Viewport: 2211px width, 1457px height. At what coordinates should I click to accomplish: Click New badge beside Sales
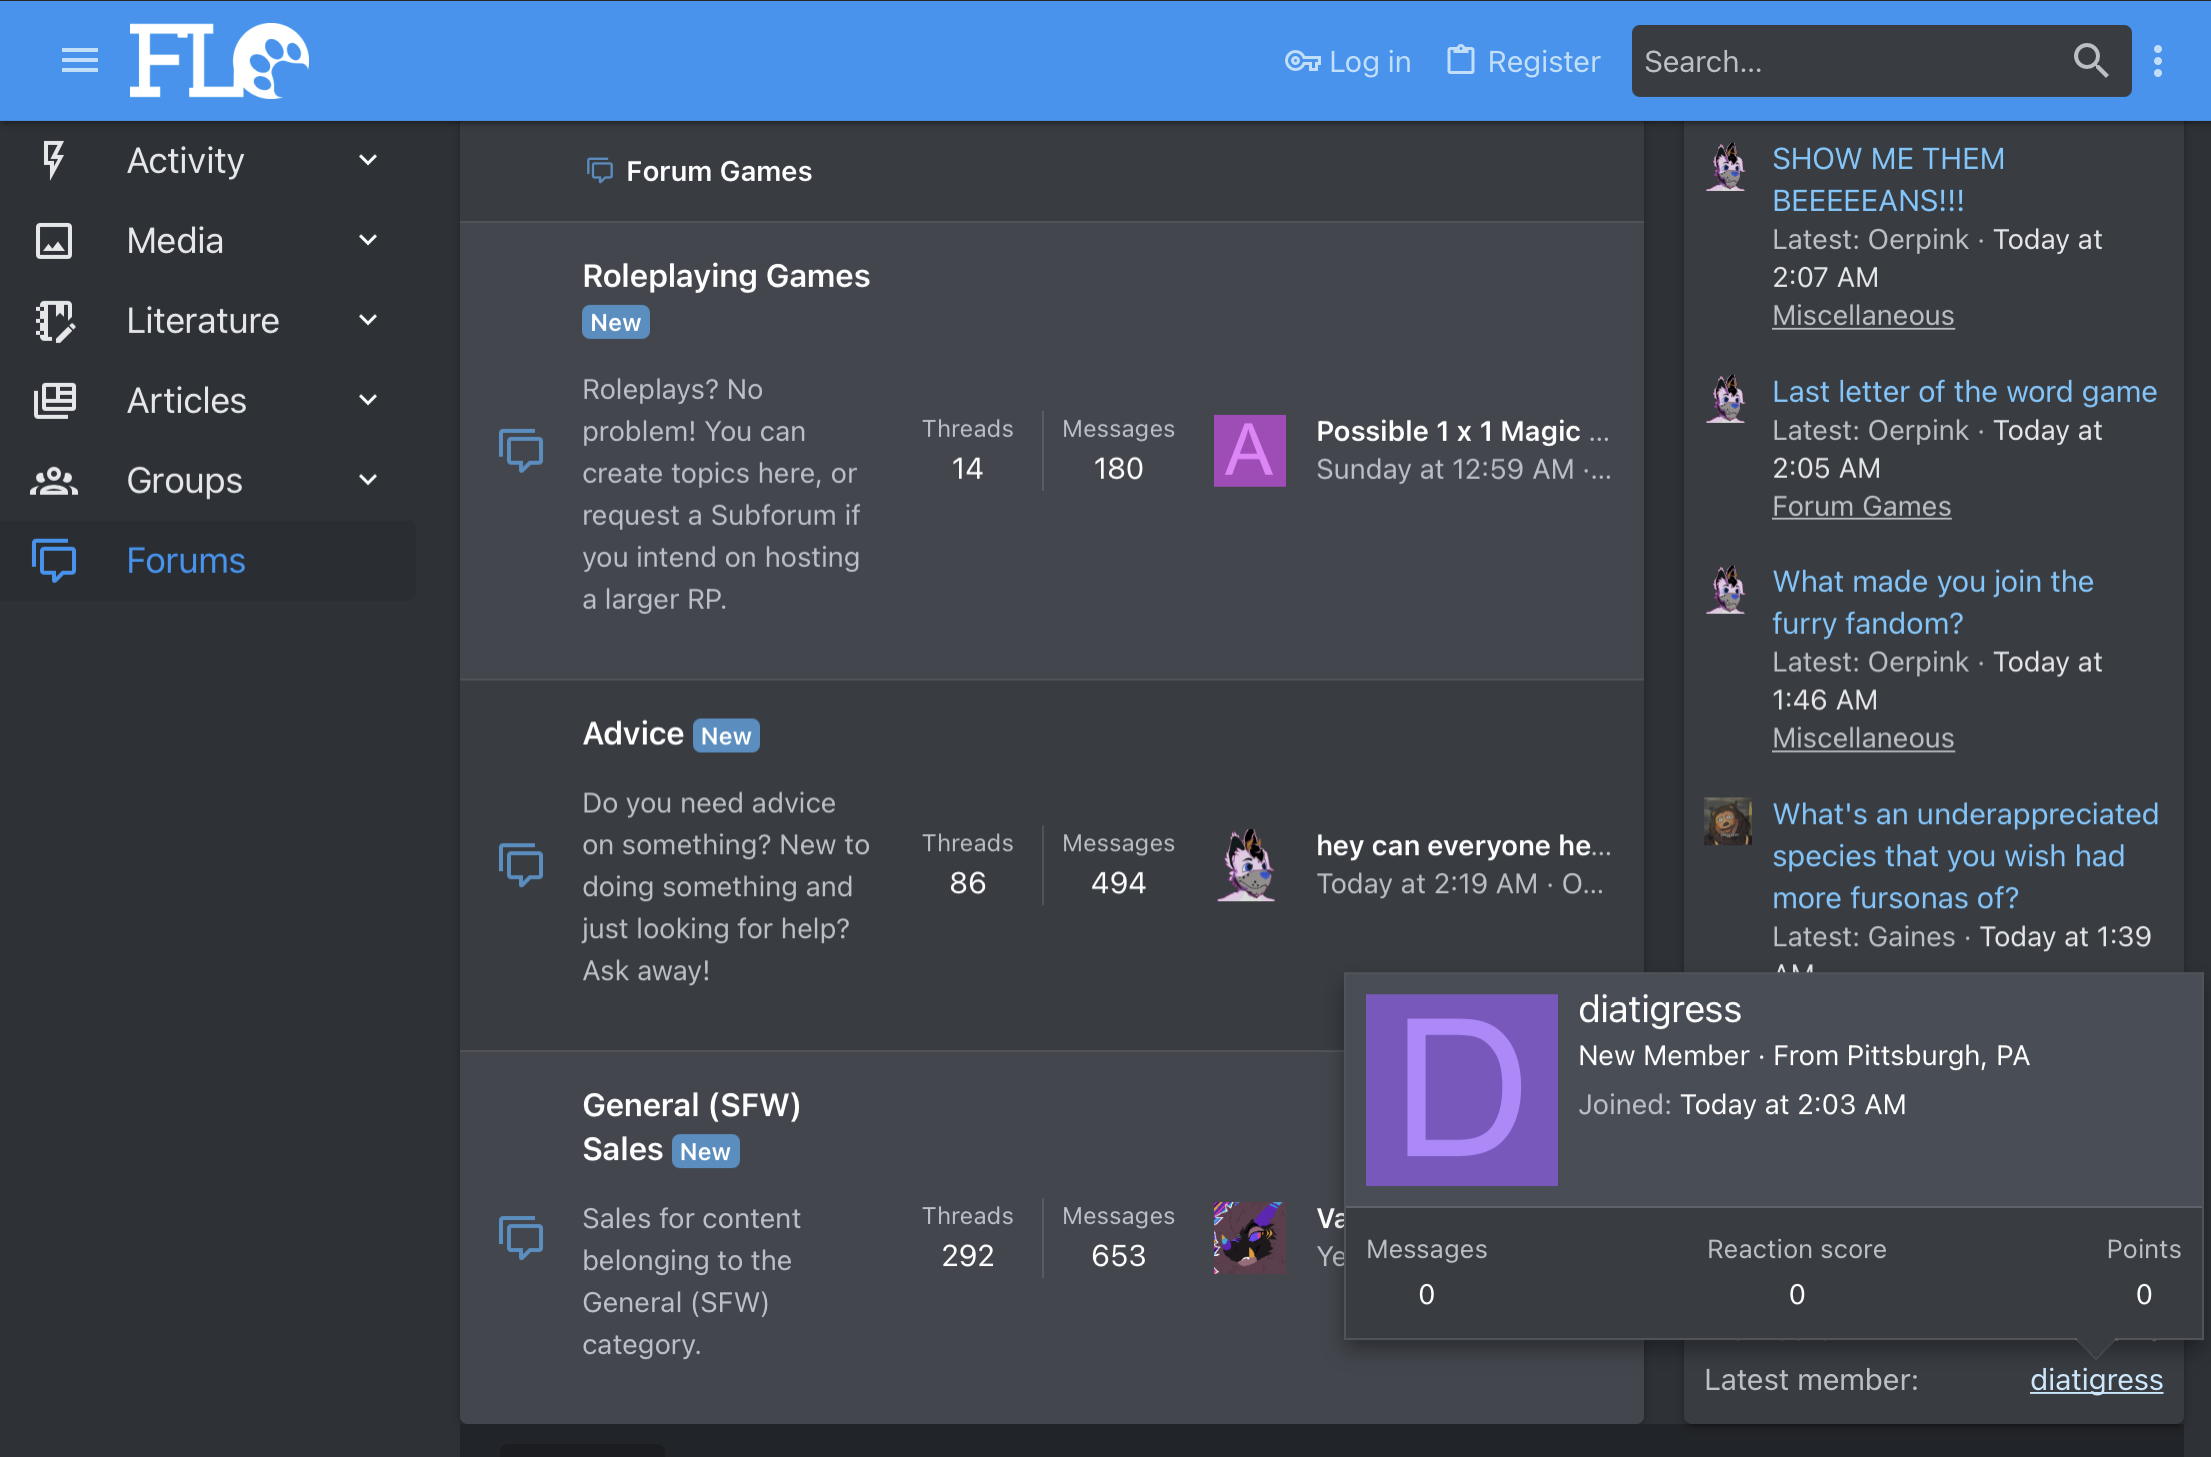point(705,1152)
